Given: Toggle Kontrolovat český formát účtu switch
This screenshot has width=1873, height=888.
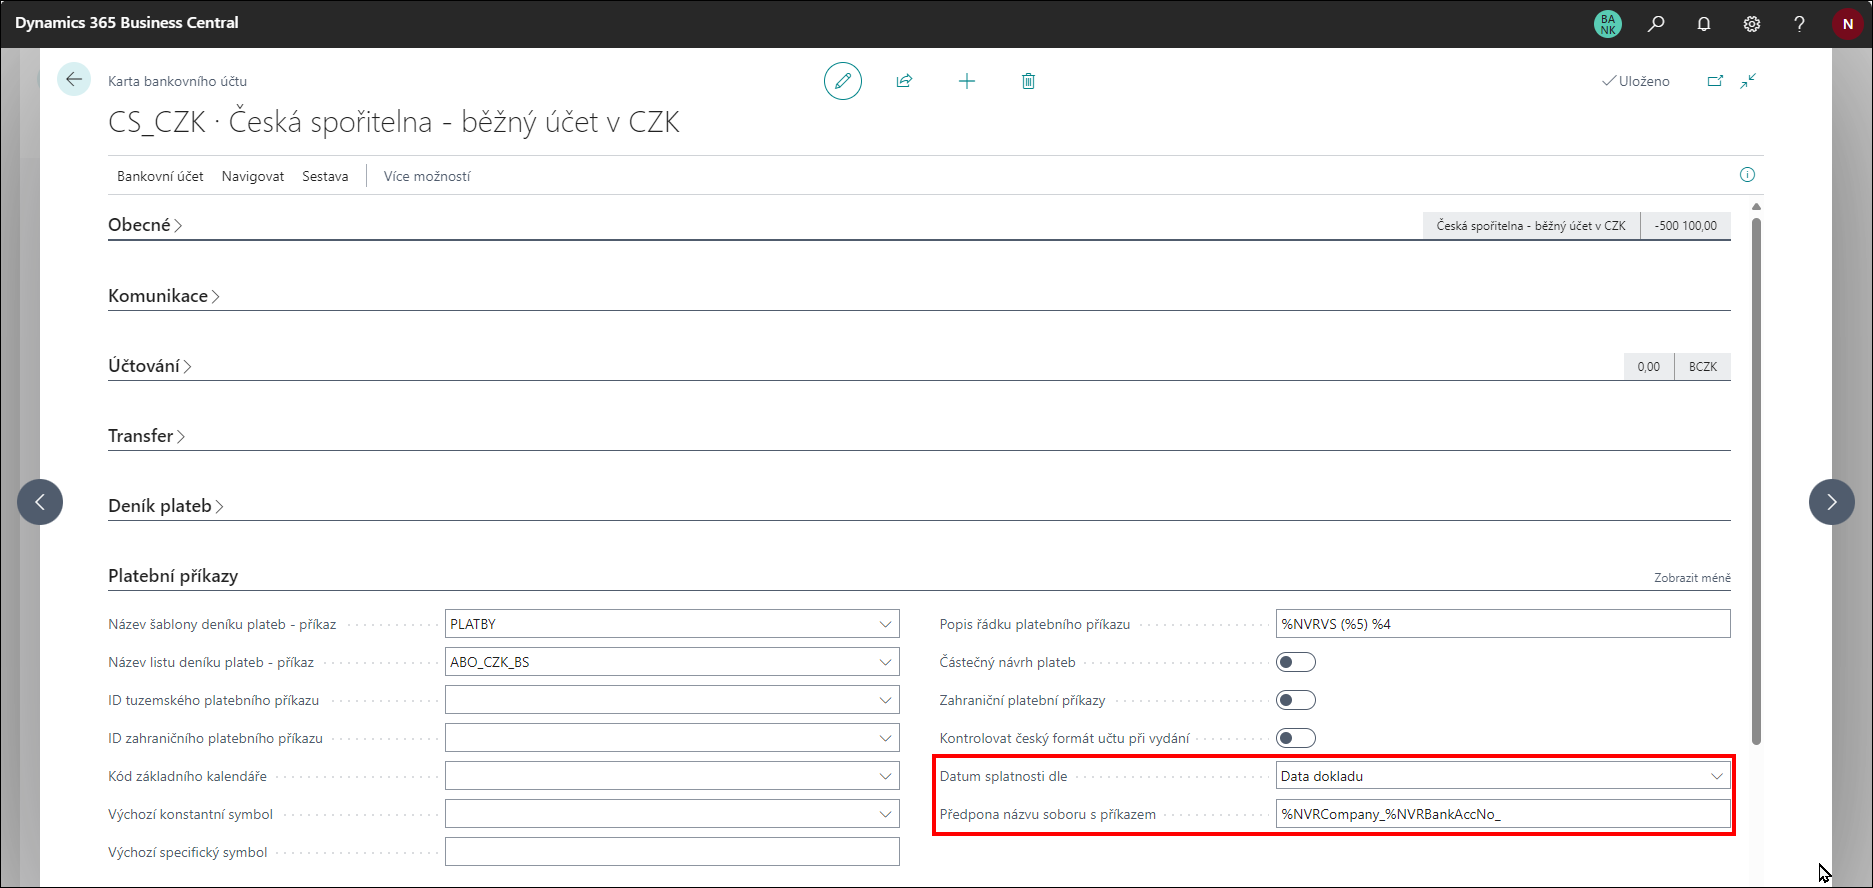Looking at the screenshot, I should click(x=1296, y=738).
